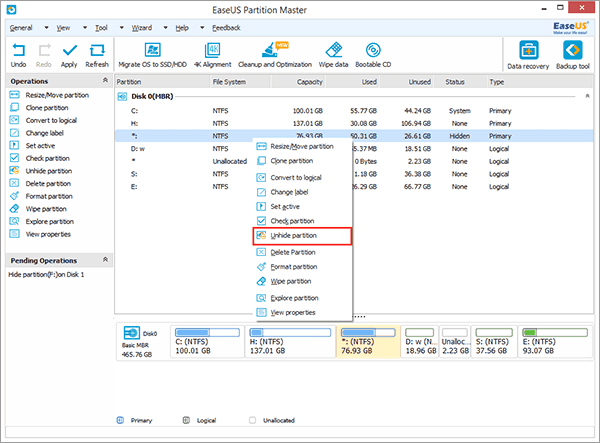Image resolution: width=600 pixels, height=443 pixels.
Task: Click E: (NTFS) 93.07 GB disk block
Action: [555, 342]
